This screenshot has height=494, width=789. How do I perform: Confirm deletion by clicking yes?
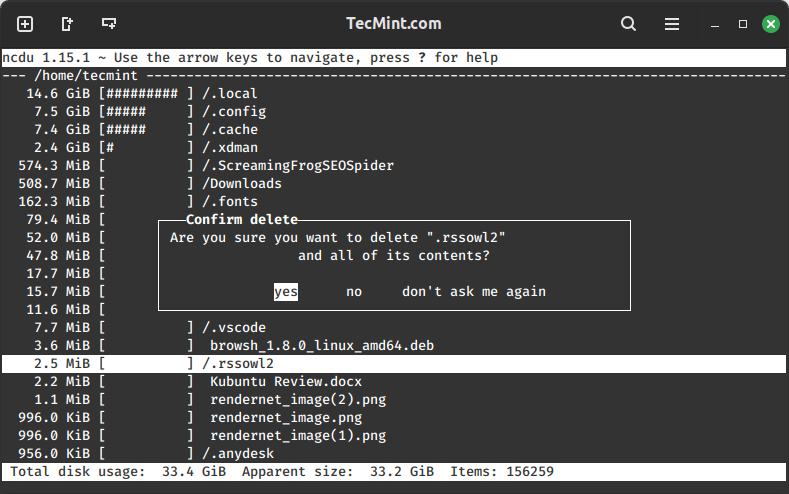[x=286, y=292]
